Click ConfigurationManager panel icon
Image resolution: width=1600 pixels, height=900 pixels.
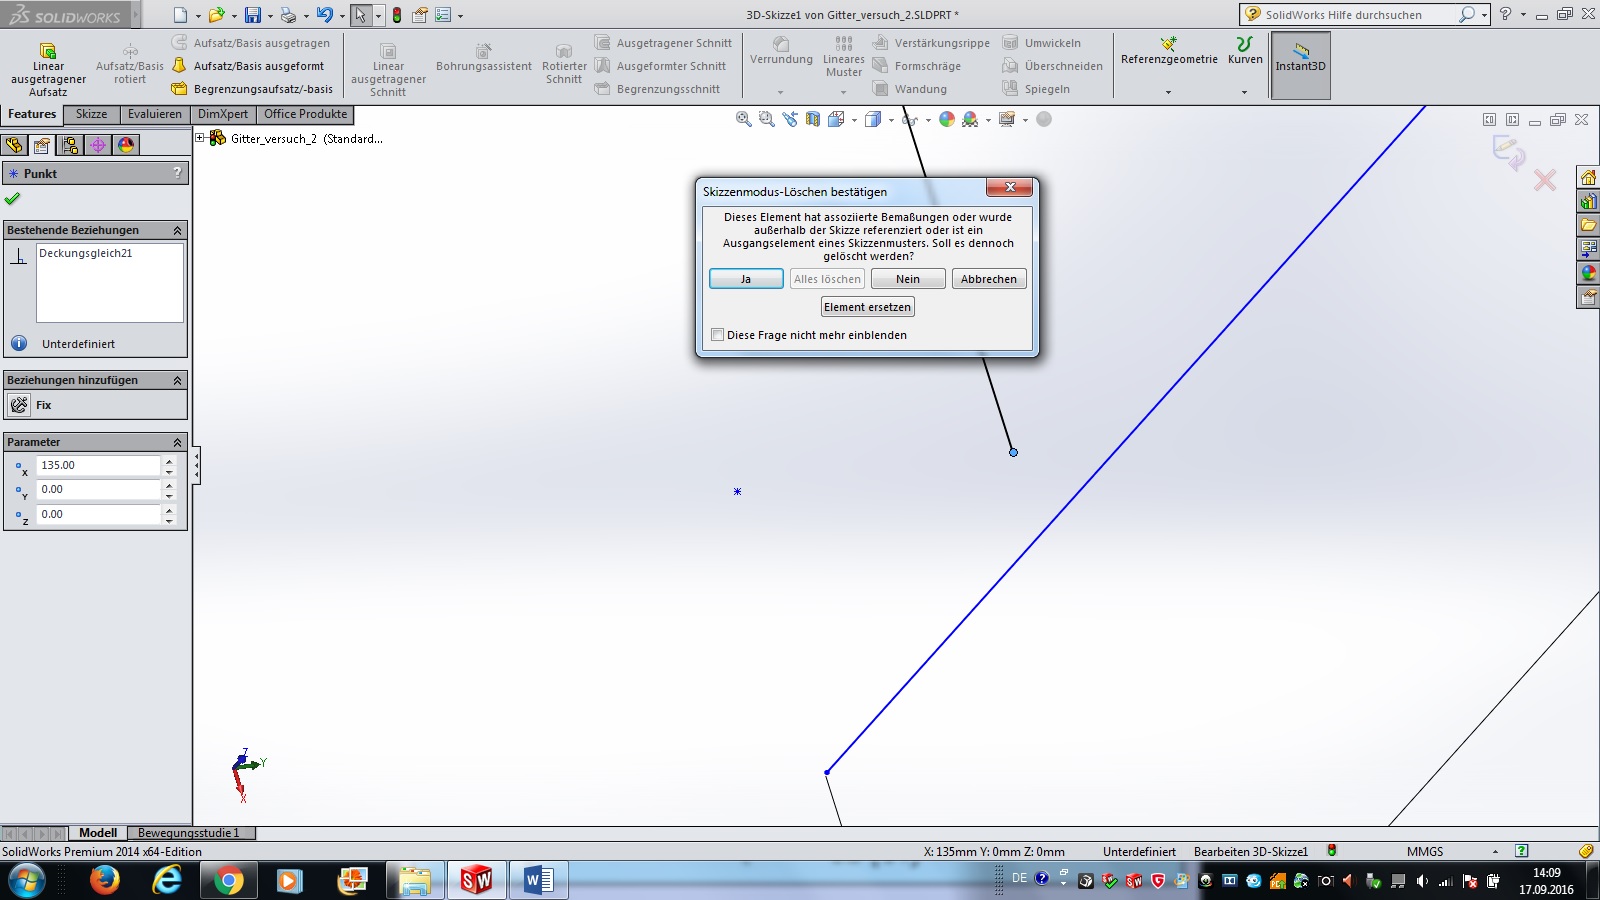(70, 145)
